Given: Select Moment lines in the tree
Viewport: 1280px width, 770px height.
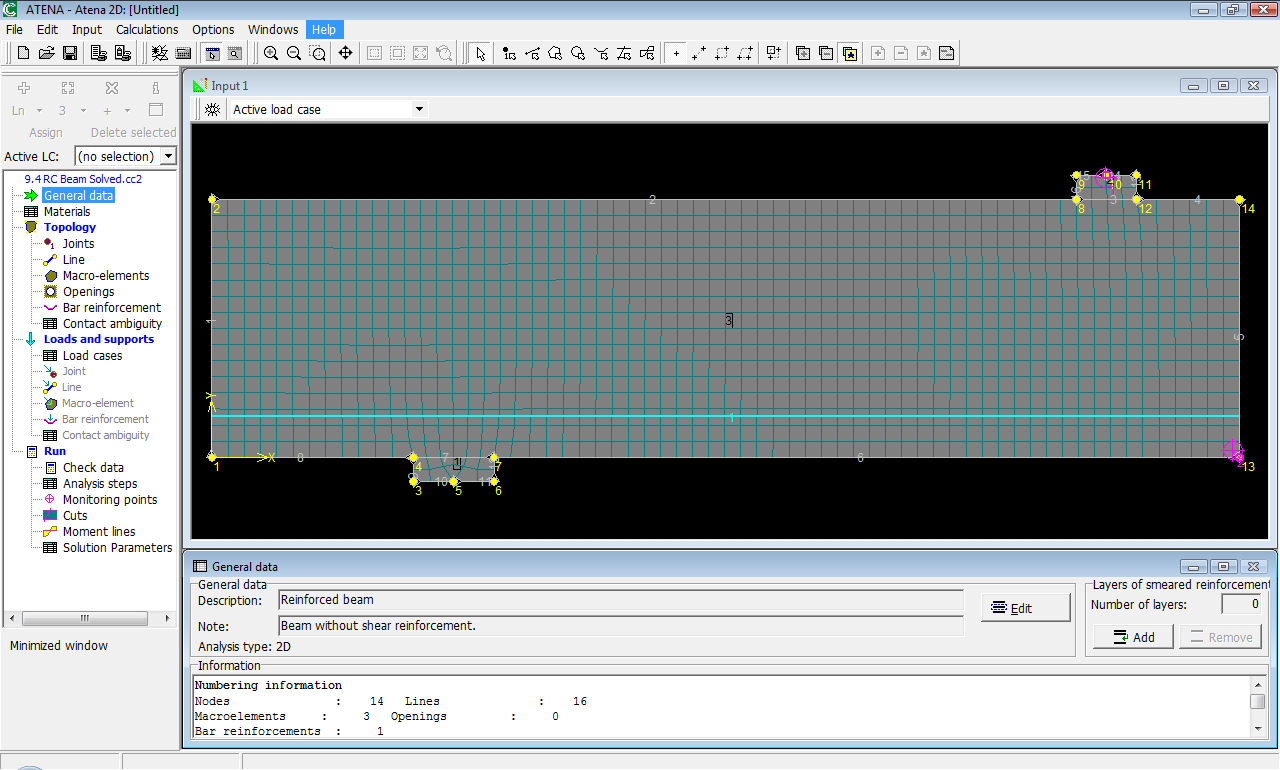Looking at the screenshot, I should (99, 531).
